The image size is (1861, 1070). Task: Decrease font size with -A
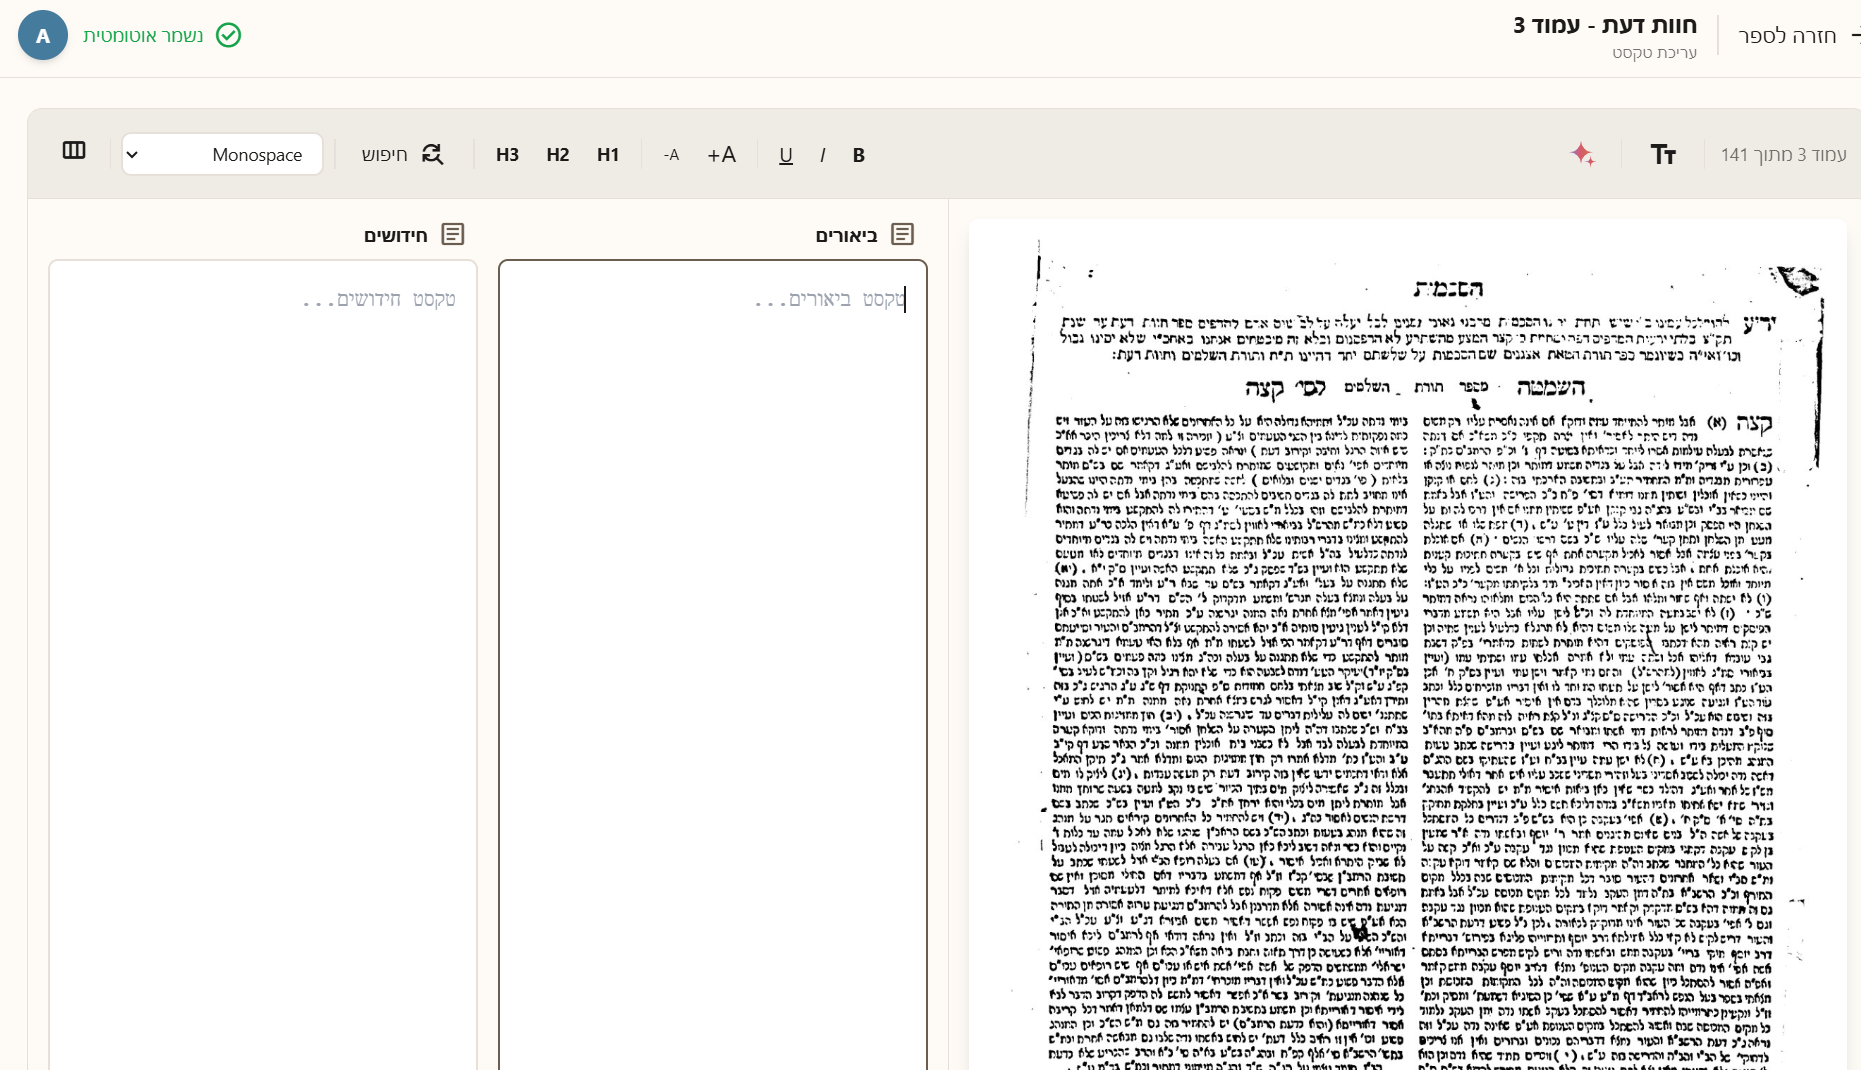(x=671, y=155)
